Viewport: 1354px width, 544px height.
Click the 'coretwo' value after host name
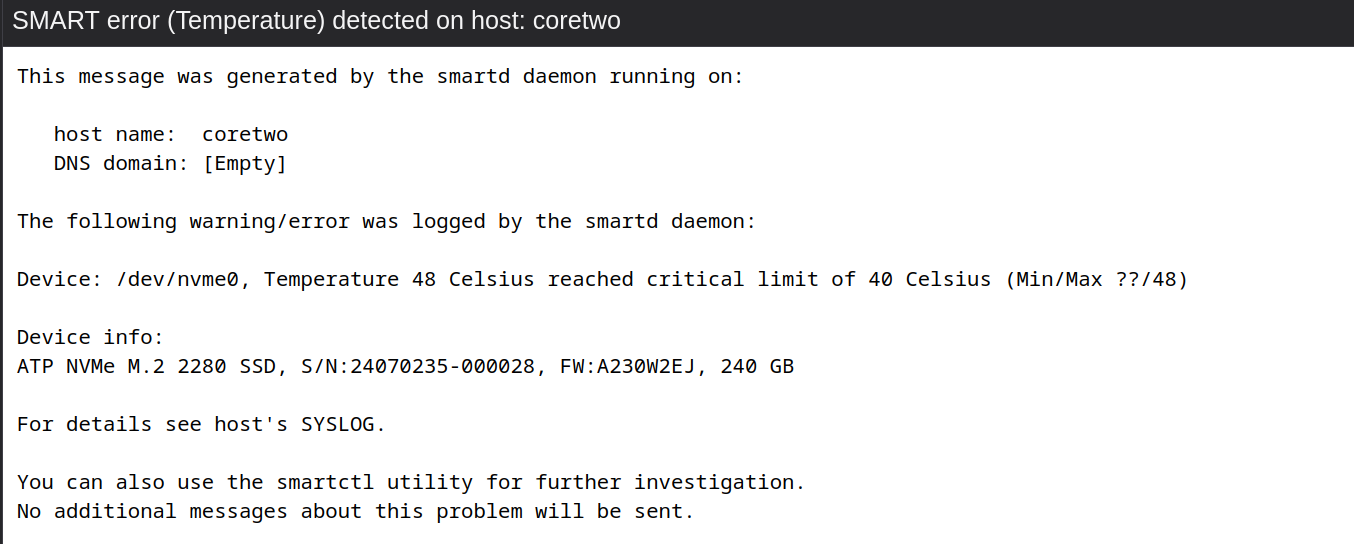[x=245, y=134]
